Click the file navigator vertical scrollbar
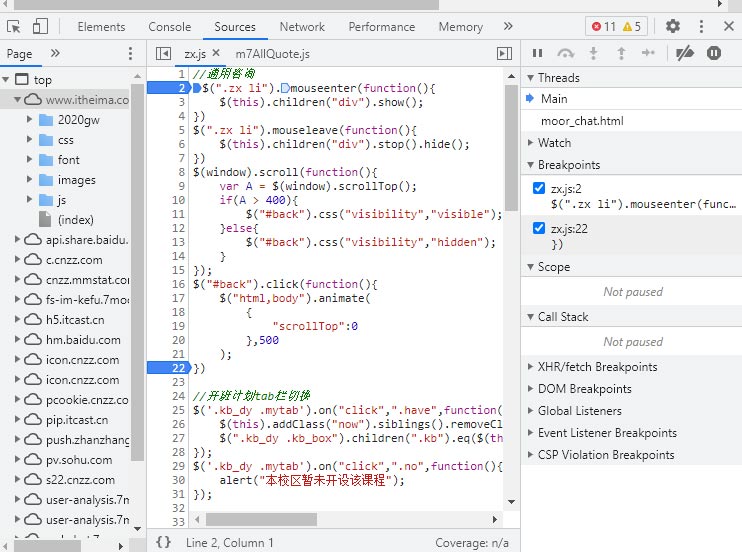Image resolution: width=742 pixels, height=552 pixels. coord(137,273)
